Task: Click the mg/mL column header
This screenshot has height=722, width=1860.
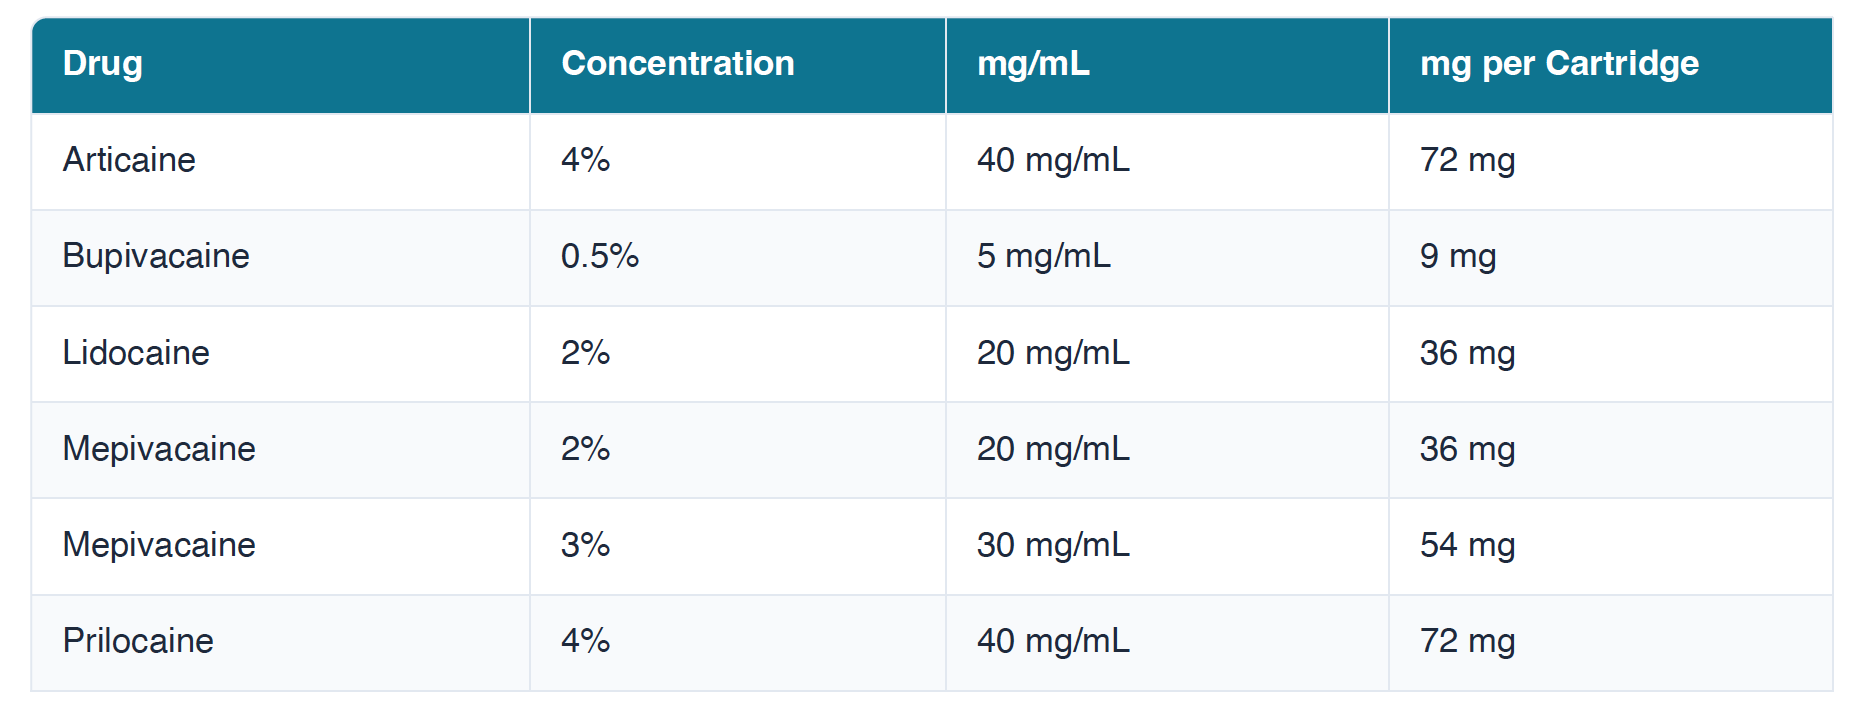Action: click(1033, 64)
